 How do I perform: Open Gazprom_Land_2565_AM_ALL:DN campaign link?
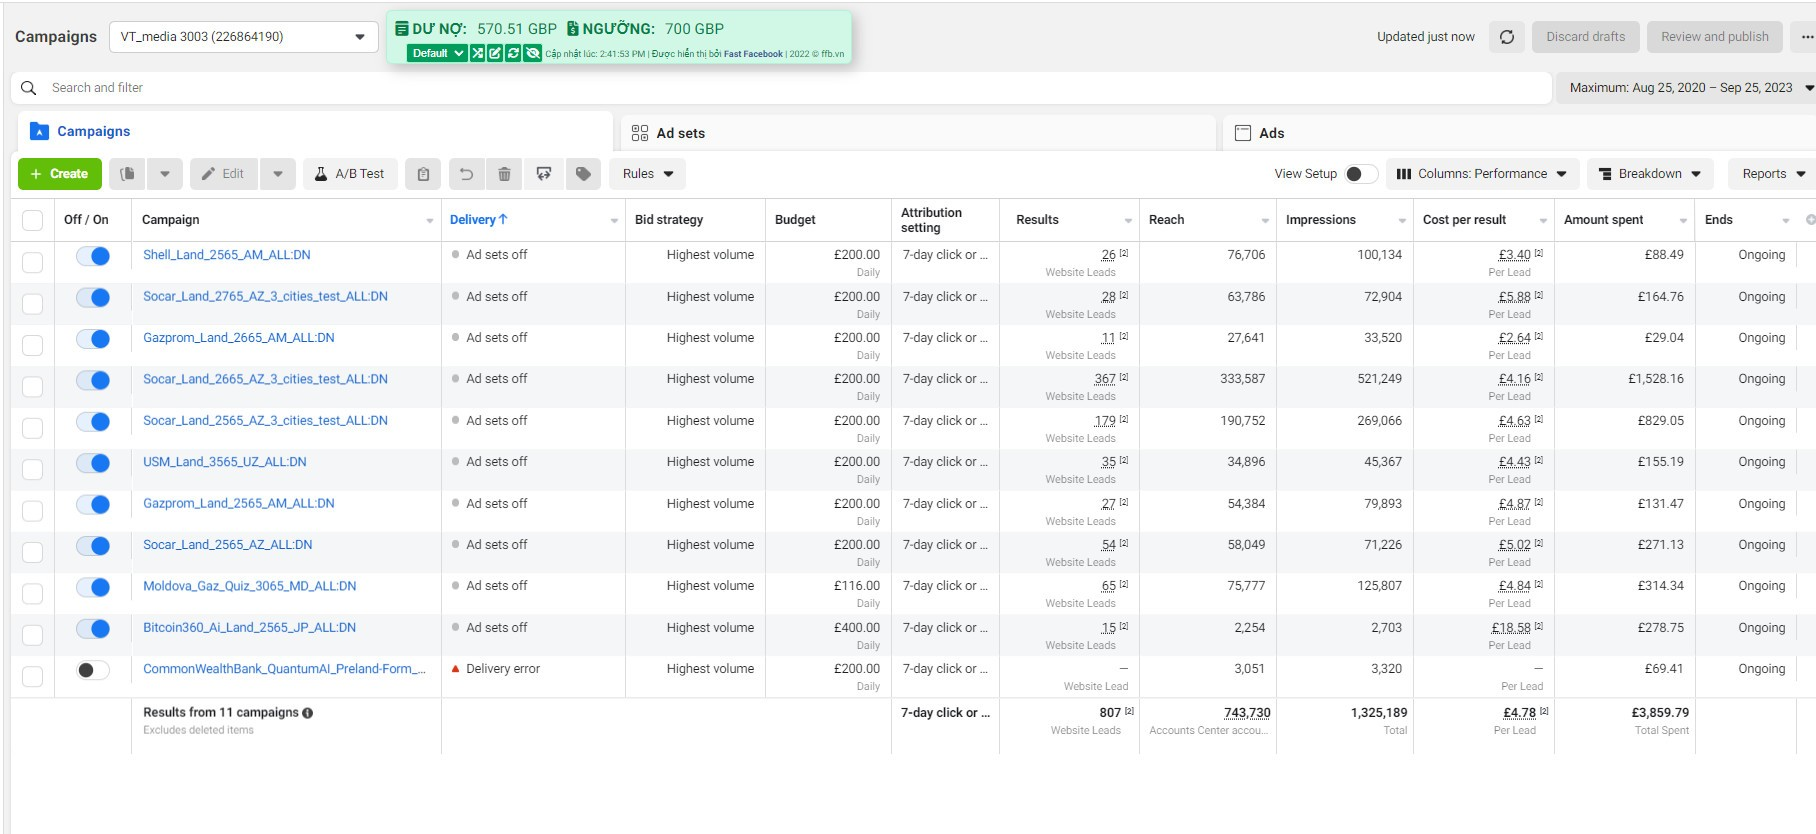[239, 504]
